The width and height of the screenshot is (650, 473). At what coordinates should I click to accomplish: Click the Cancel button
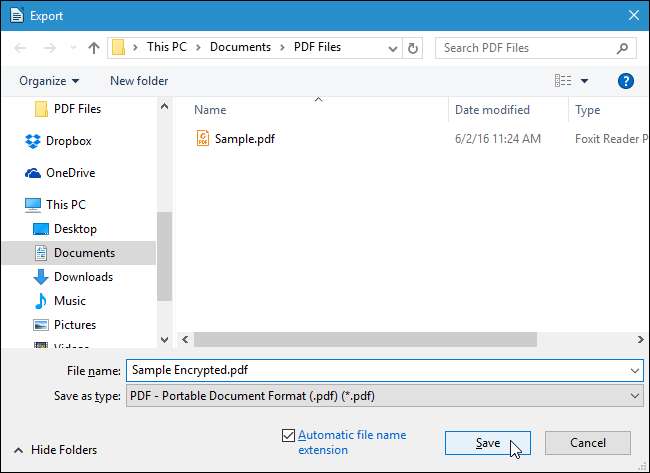coord(588,443)
